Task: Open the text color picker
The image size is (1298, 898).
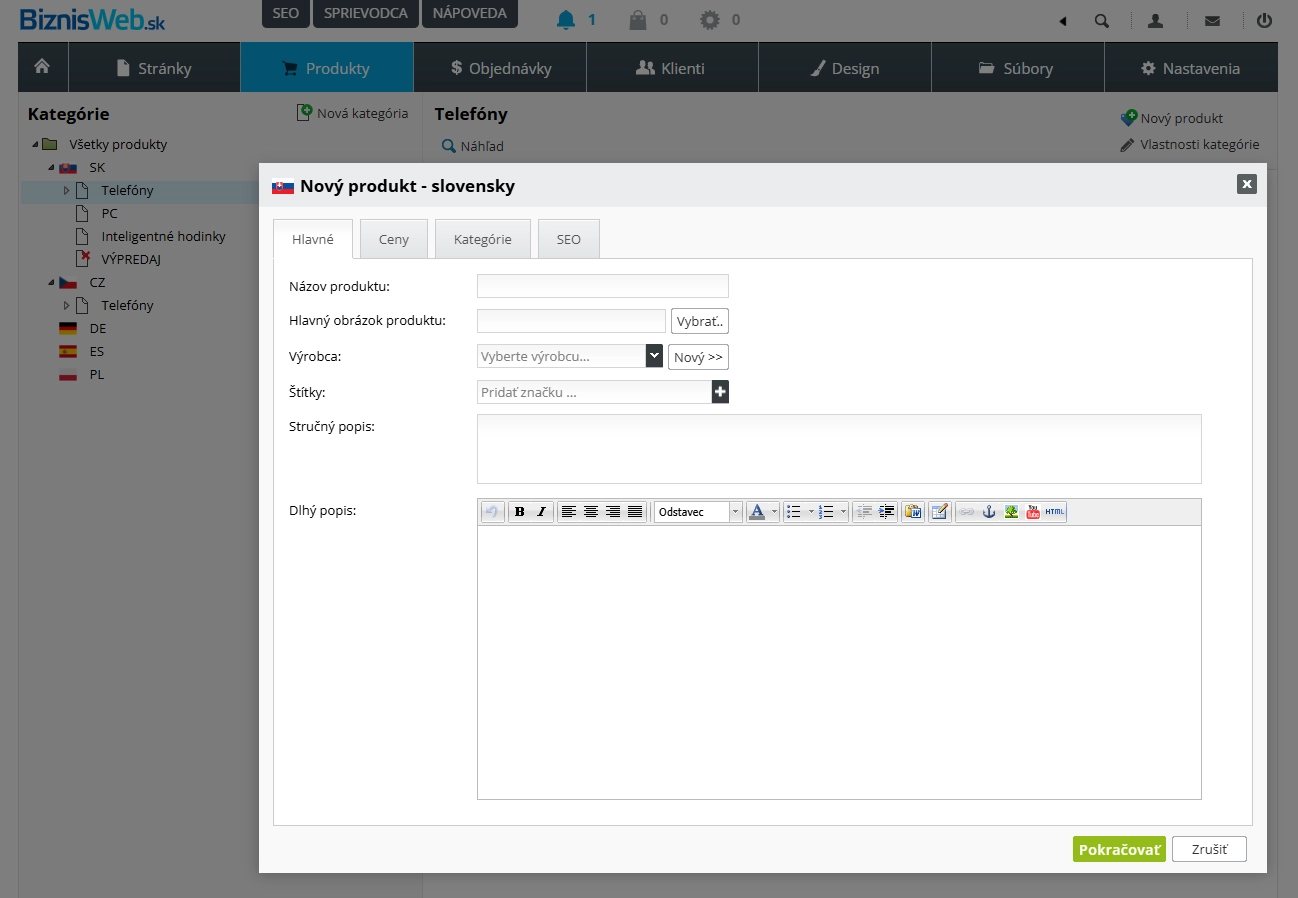Action: click(757, 512)
